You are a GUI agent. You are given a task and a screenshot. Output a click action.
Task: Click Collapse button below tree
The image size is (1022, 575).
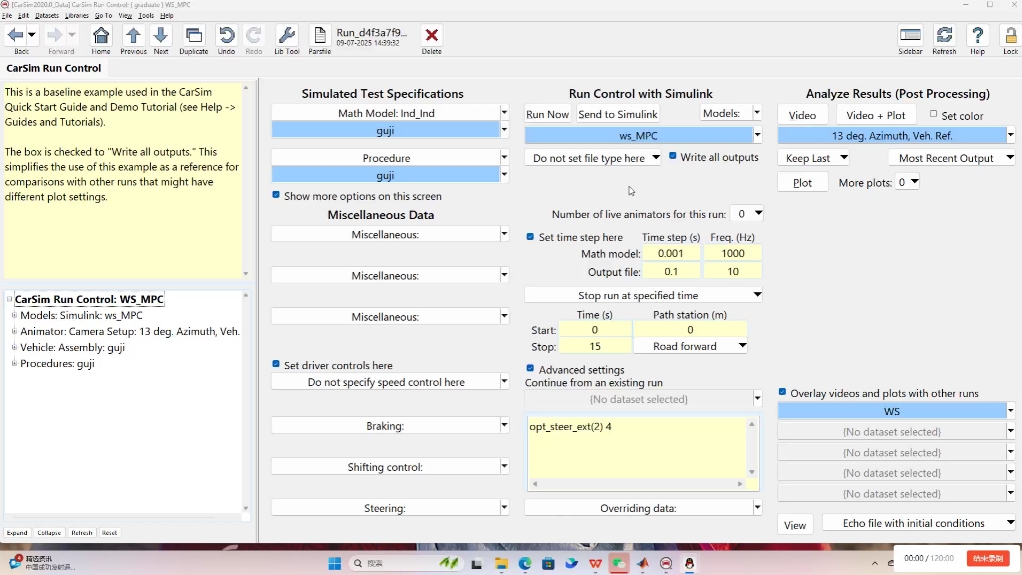[49, 533]
